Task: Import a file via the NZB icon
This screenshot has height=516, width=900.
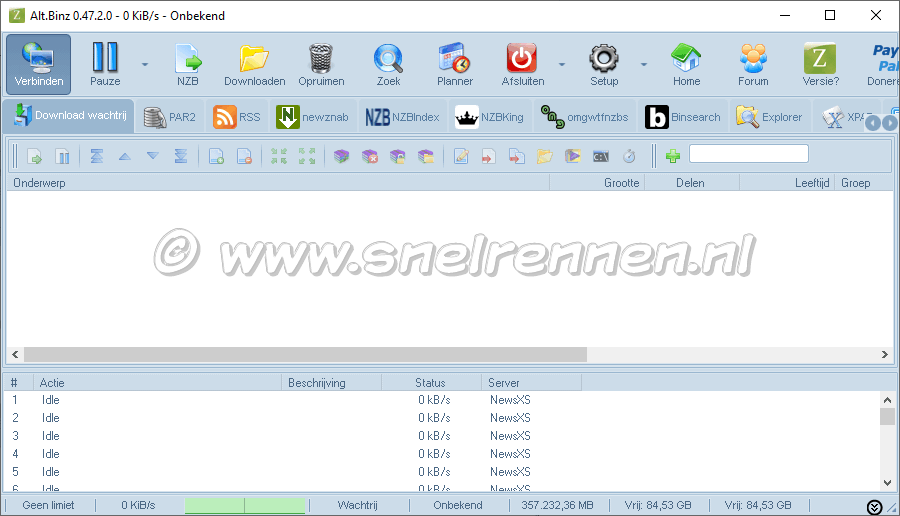Action: click(188, 64)
